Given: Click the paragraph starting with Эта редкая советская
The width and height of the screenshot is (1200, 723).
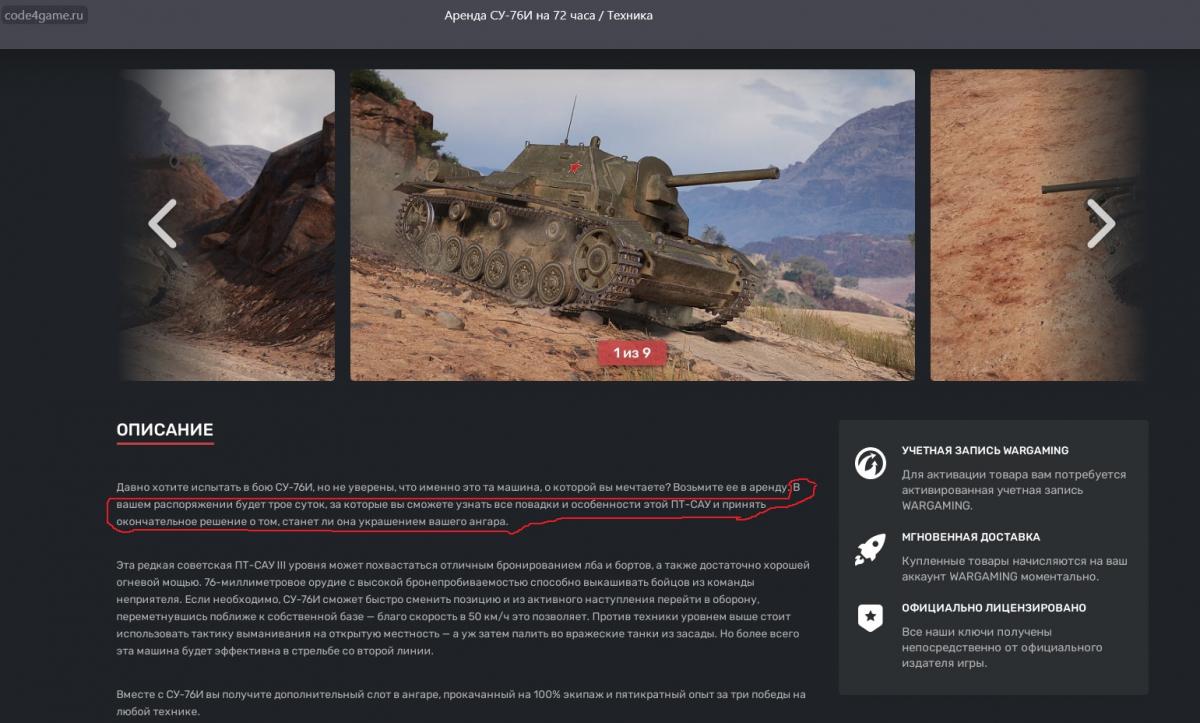Looking at the screenshot, I should [463, 608].
